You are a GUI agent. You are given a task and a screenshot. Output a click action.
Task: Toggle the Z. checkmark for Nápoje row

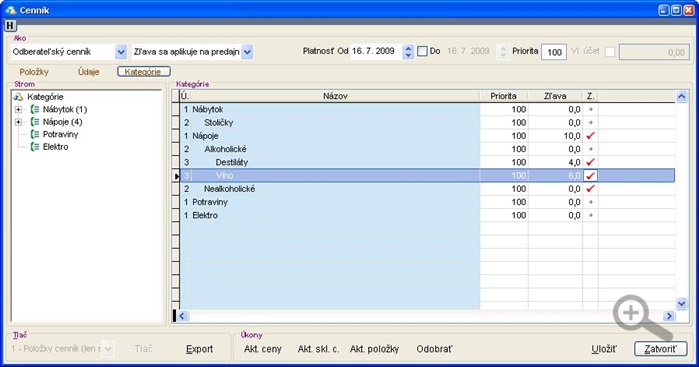click(x=591, y=136)
